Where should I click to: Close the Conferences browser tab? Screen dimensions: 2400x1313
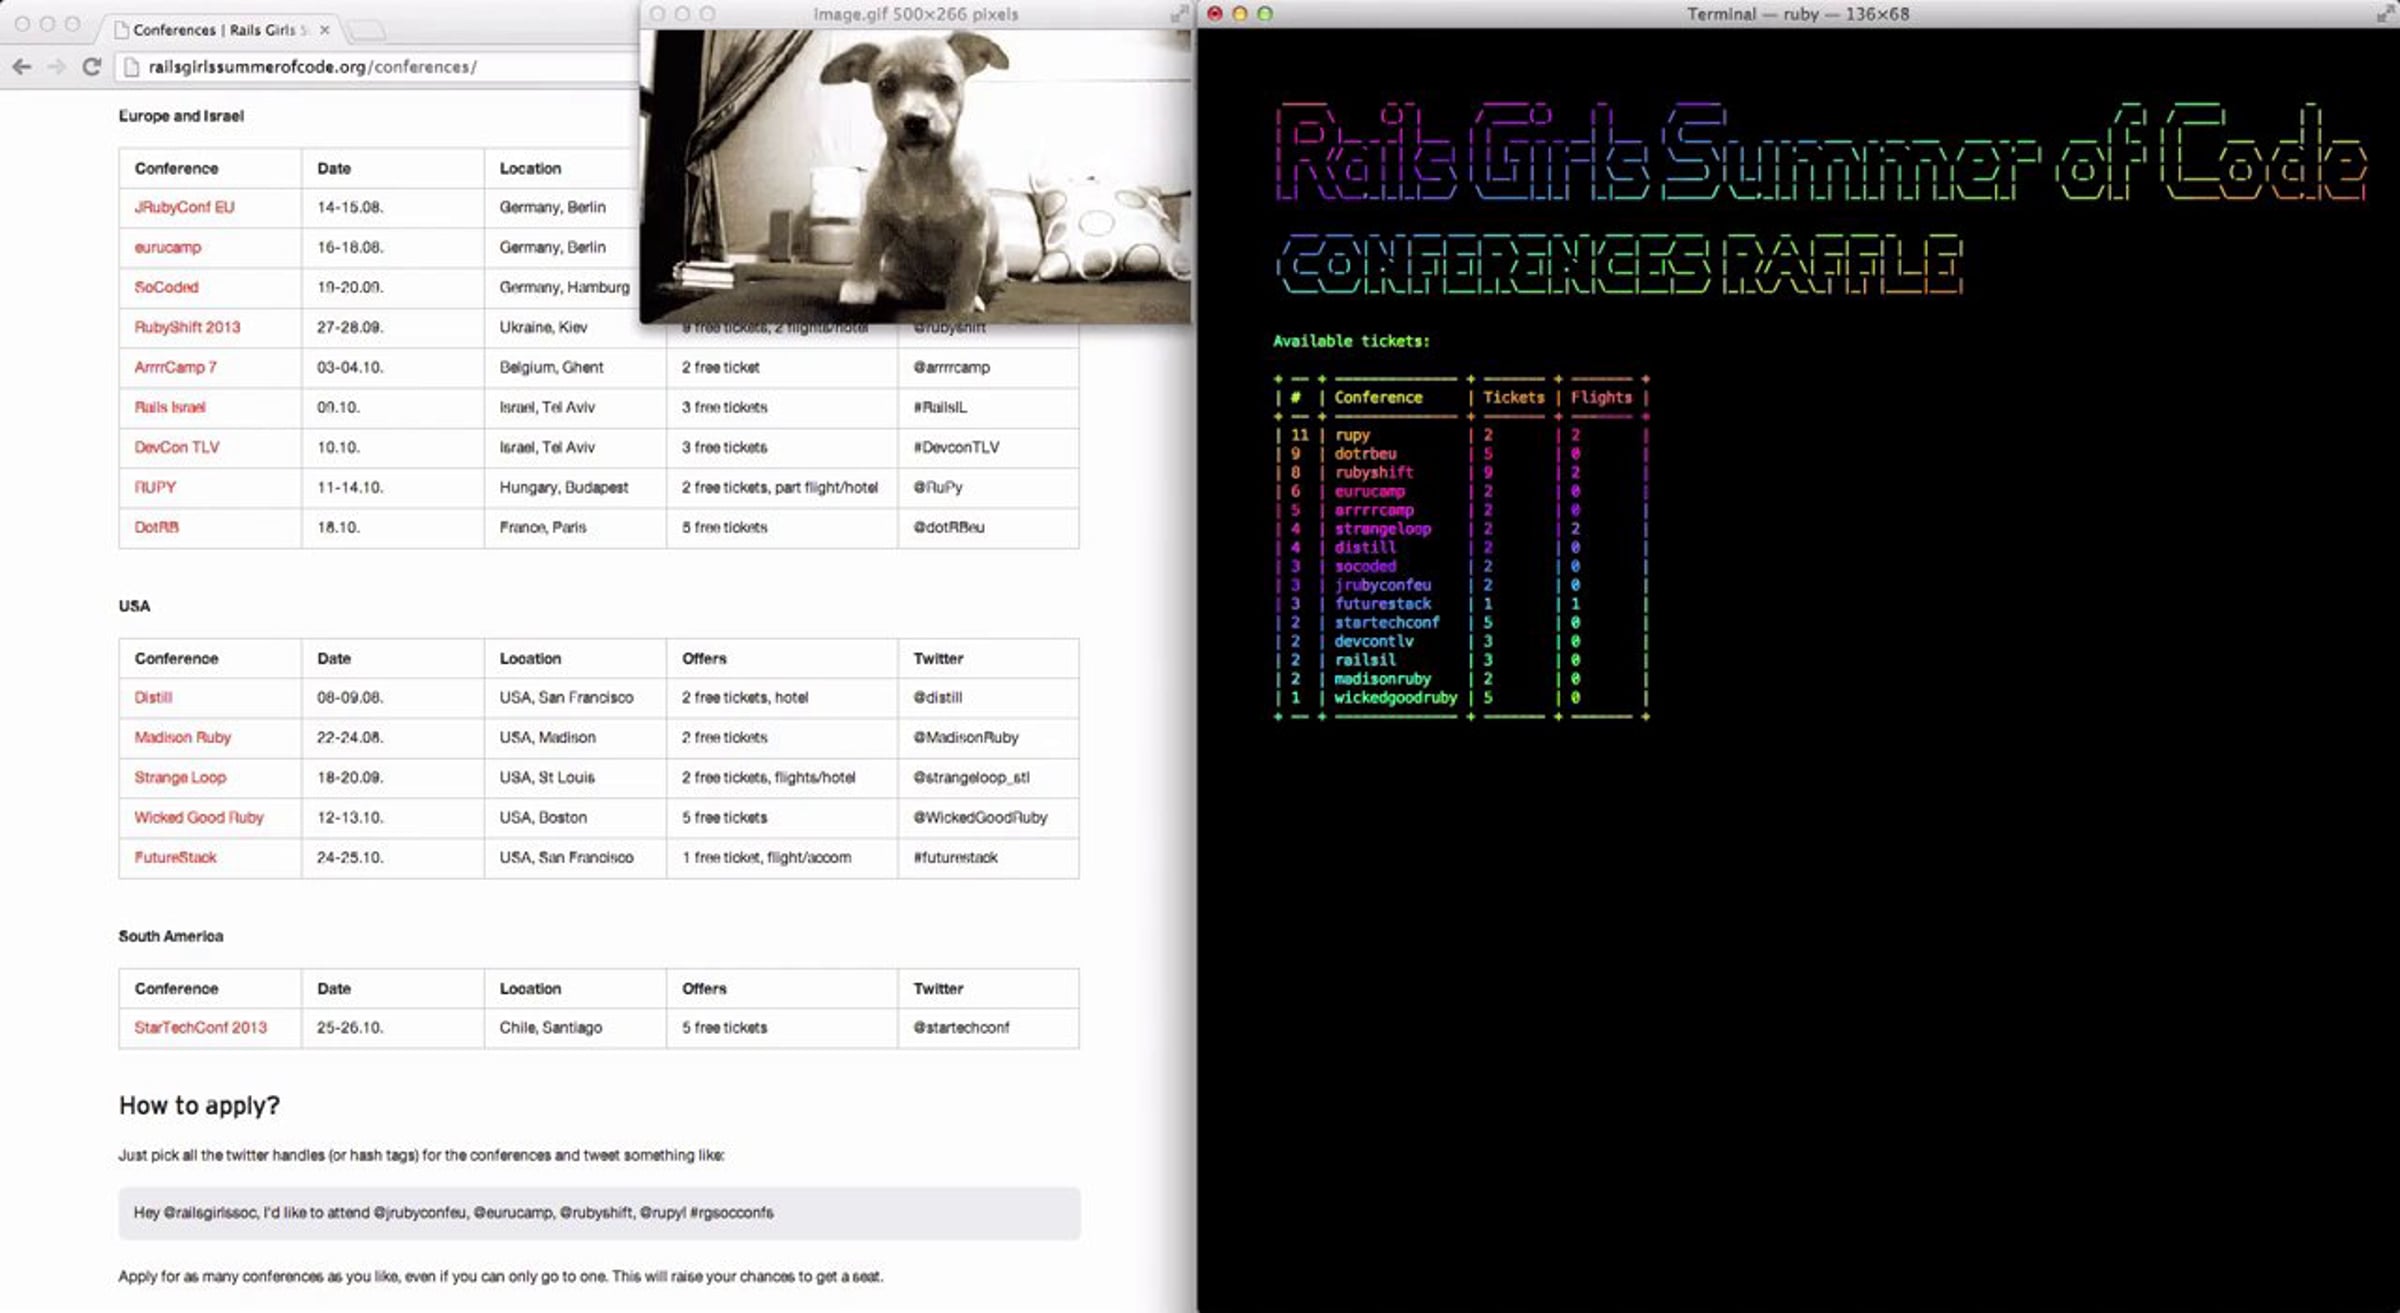tap(324, 30)
